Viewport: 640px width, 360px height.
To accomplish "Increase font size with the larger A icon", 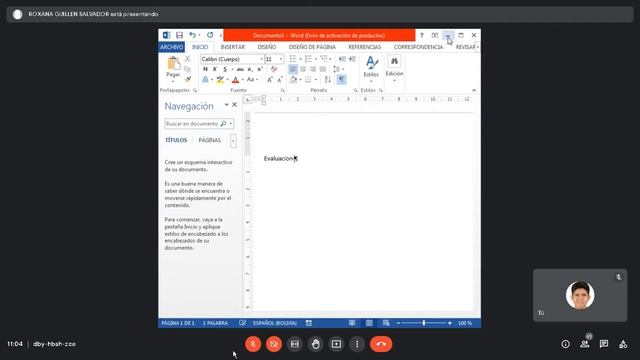I will [x=269, y=80].
